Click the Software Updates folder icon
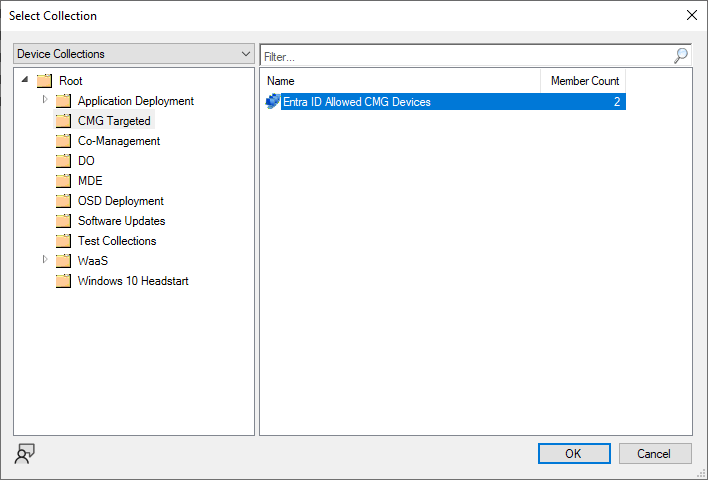The image size is (708, 480). pos(63,221)
